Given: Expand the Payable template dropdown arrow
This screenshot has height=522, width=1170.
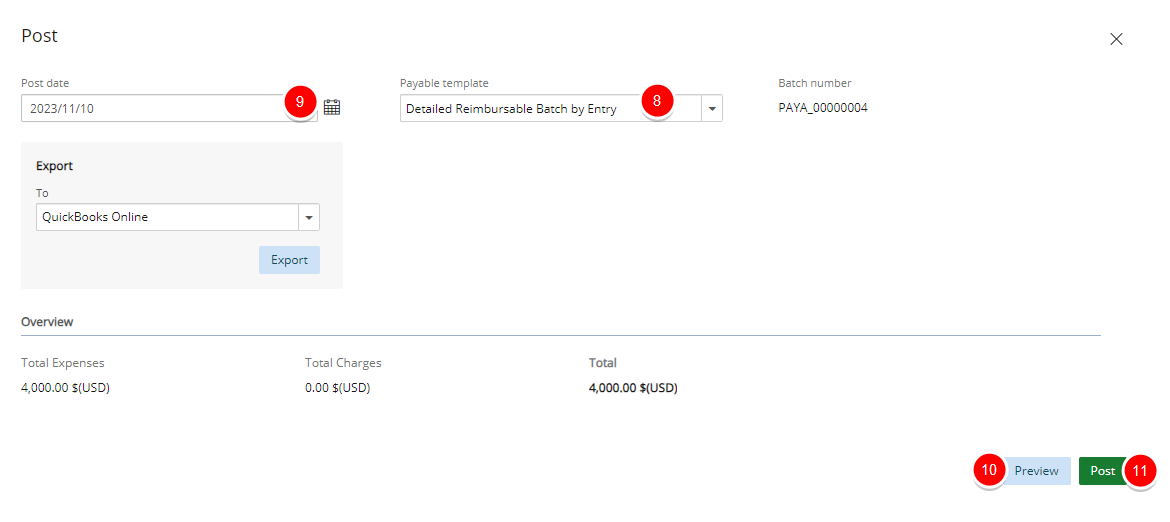Looking at the screenshot, I should [712, 108].
